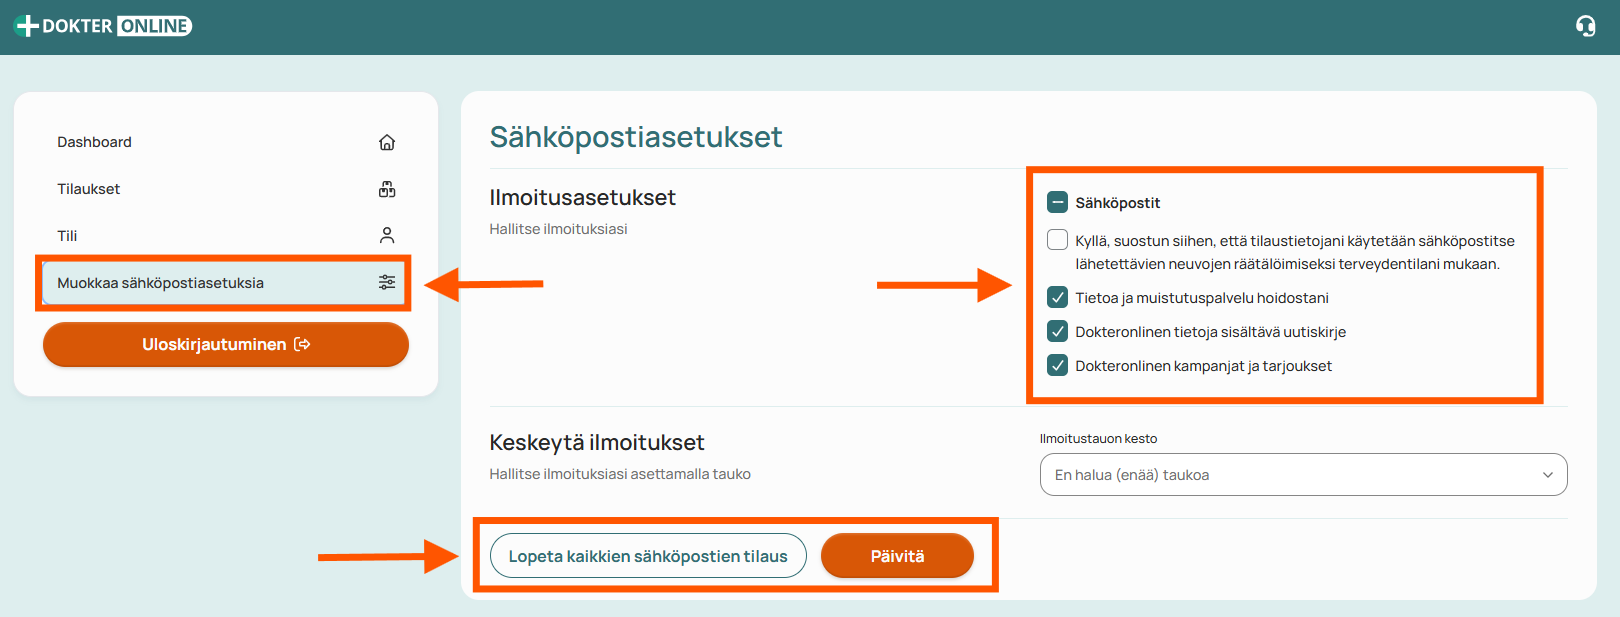1620x617 pixels.
Task: Click the Tilaukset boxes icon
Action: (387, 189)
